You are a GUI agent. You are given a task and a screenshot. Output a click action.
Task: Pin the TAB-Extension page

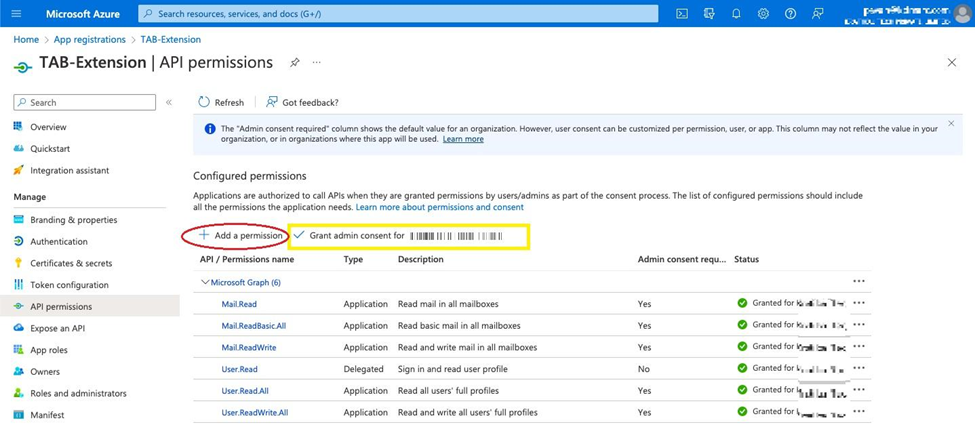click(295, 63)
